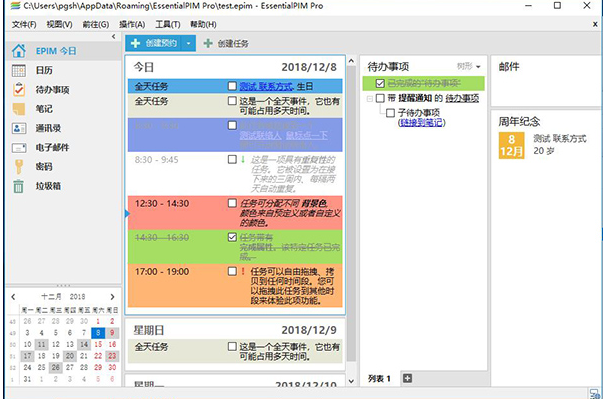Viewport: 605px width, 399px height.
Task: Select the orange 17:00 - 19:00 task block
Action: tap(235, 286)
